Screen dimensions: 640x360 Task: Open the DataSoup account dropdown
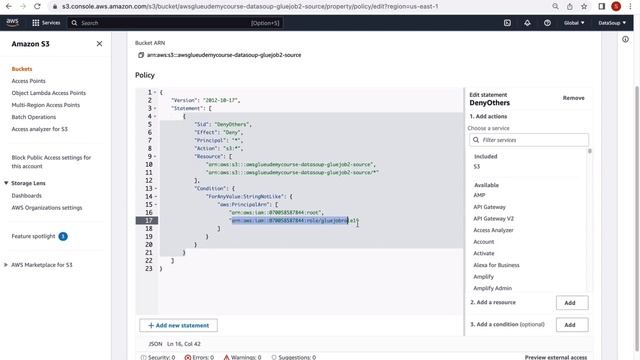pos(612,23)
